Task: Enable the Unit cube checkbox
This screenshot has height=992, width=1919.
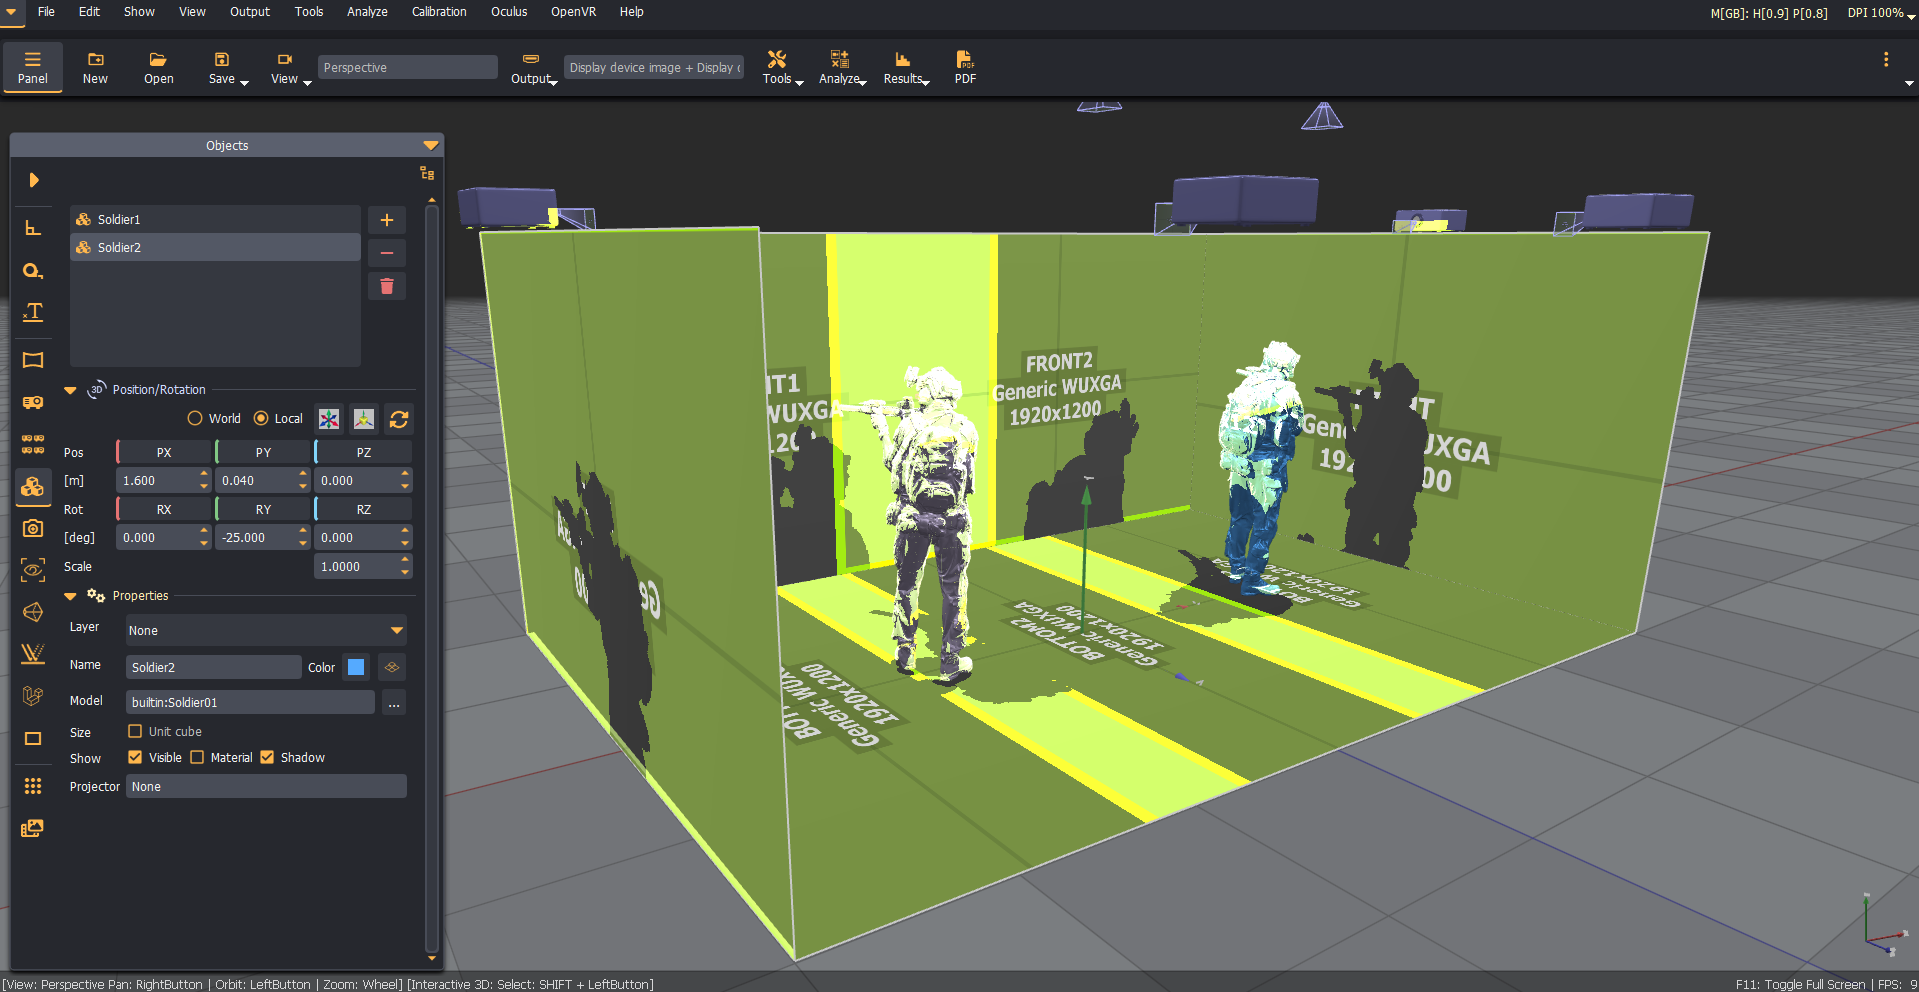Action: coord(135,731)
